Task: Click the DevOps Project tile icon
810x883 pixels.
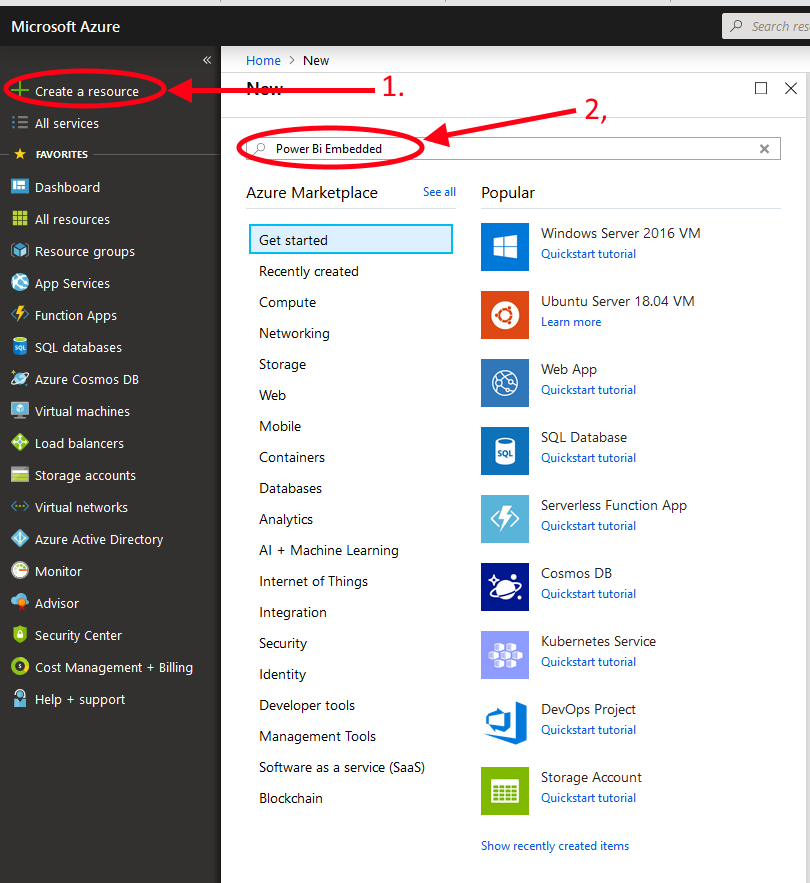Action: pos(505,723)
